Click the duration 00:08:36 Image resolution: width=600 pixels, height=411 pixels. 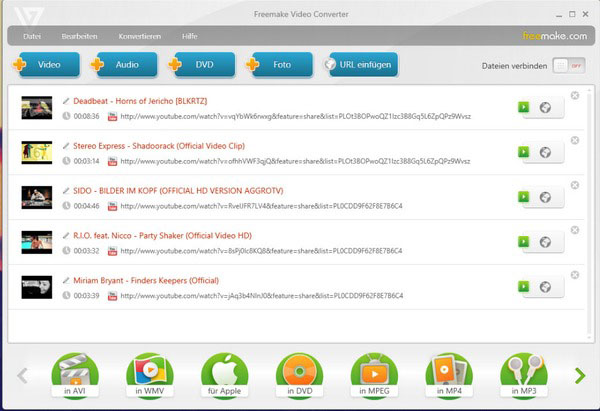click(x=86, y=116)
